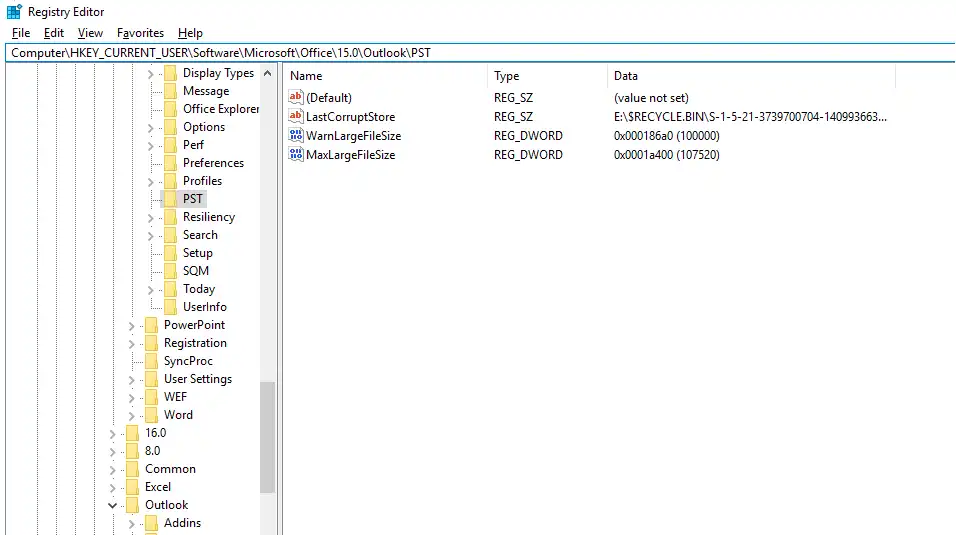Select the WarnLargeFileSize value name
The width and height of the screenshot is (956, 535).
tap(354, 135)
